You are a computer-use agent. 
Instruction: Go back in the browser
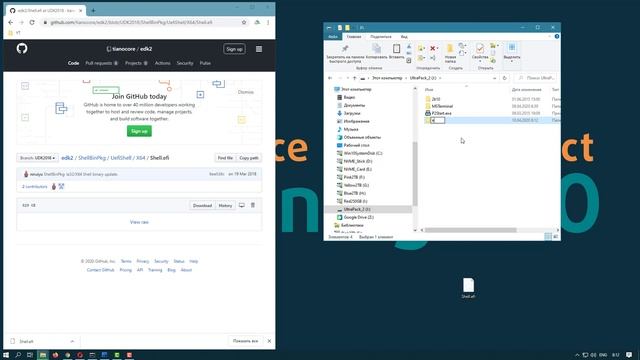click(11, 22)
